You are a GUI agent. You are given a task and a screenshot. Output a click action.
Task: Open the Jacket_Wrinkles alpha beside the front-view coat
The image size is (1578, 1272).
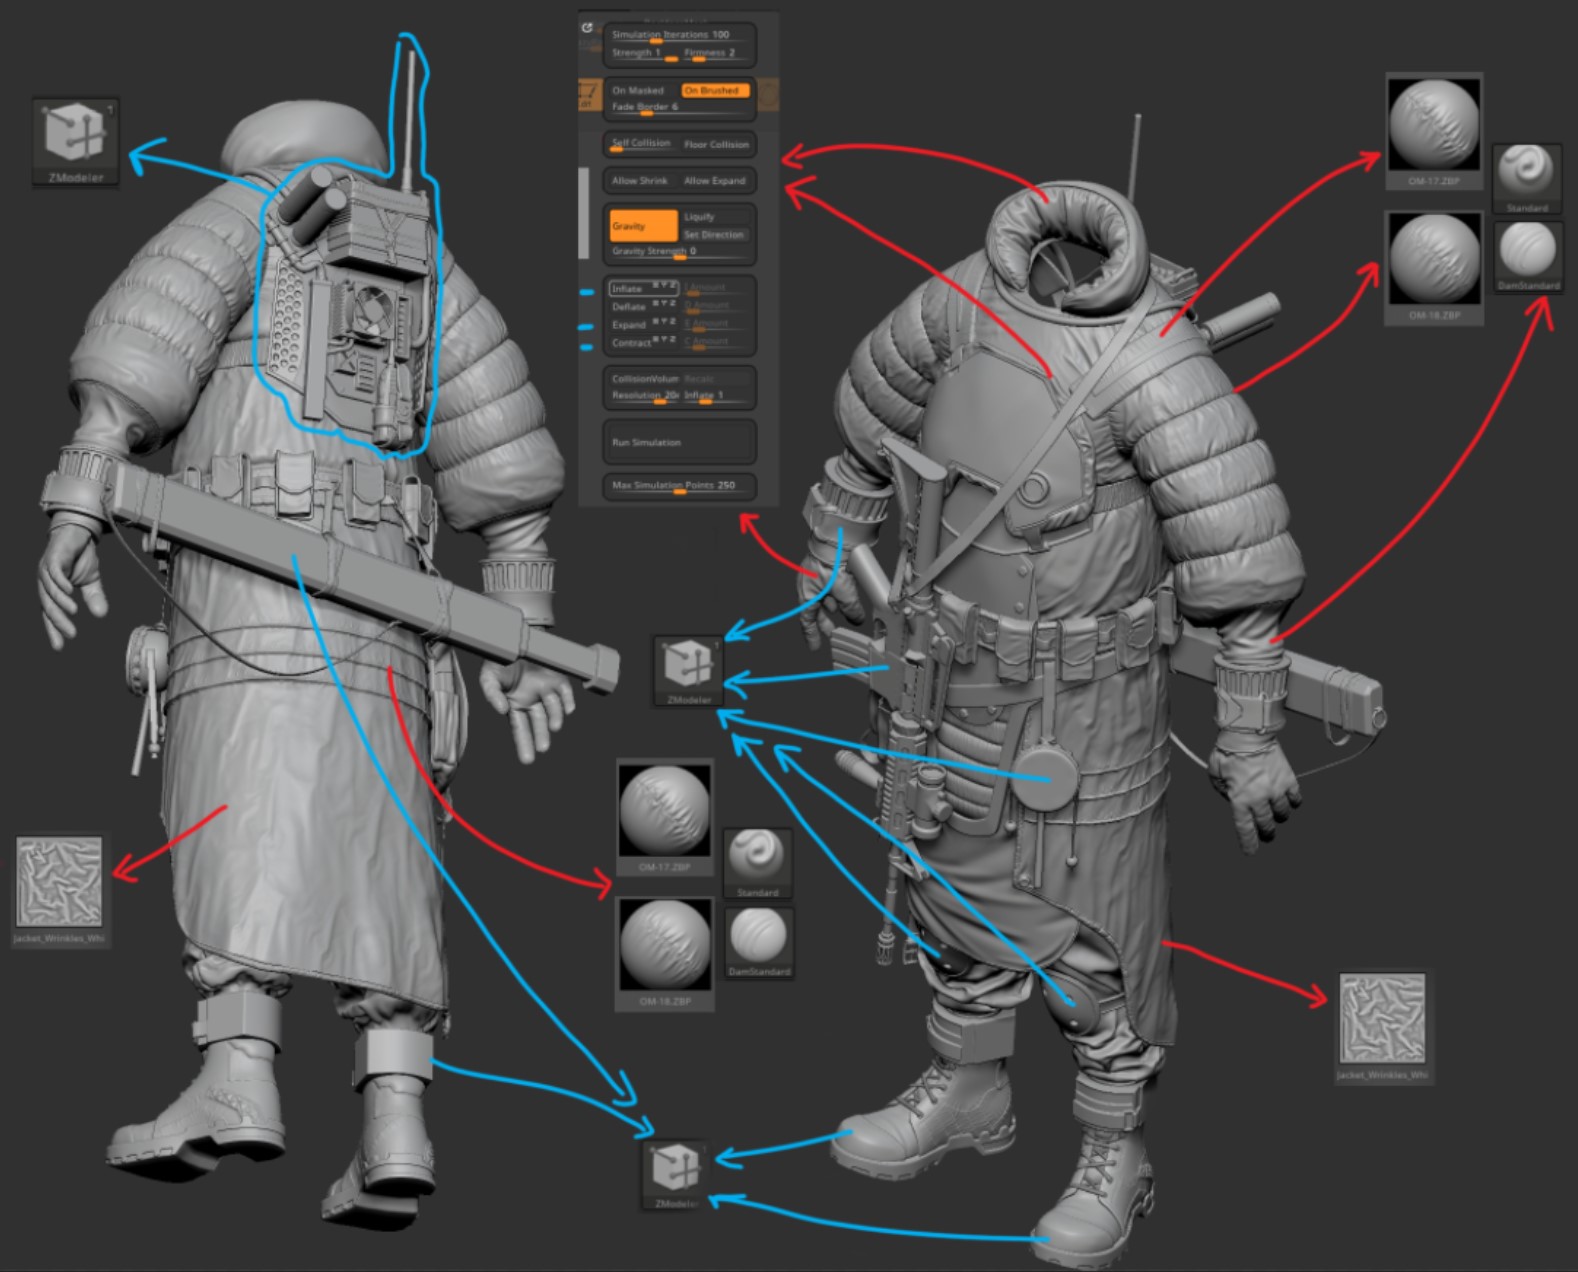pyautogui.click(x=1383, y=1025)
